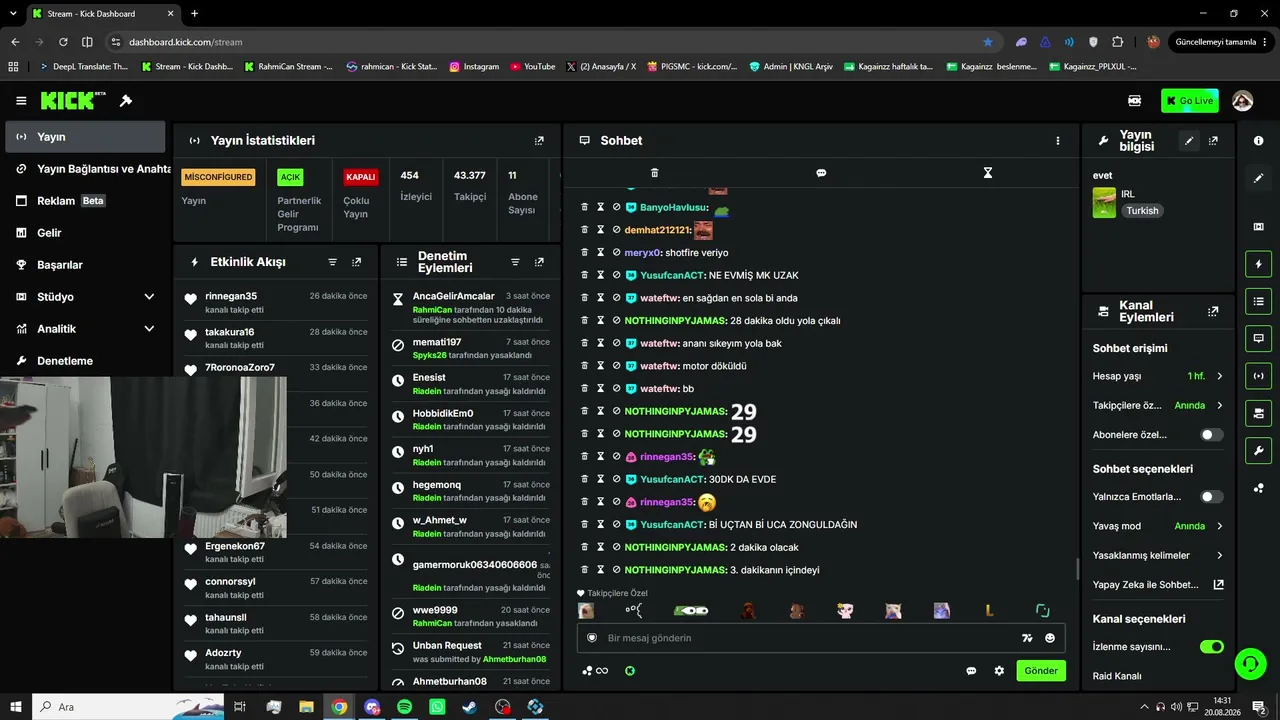Viewport: 1280px width, 720px height.
Task: Toggle Yalnızca Emotlarla switch
Action: (x=1211, y=497)
